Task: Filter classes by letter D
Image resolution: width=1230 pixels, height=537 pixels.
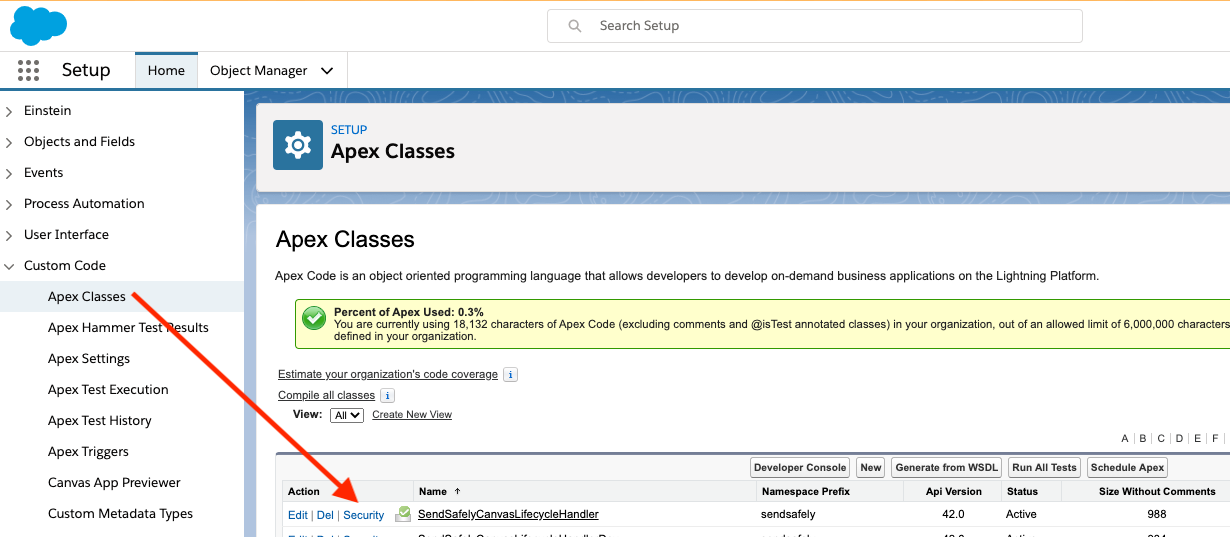Action: coord(1179,438)
